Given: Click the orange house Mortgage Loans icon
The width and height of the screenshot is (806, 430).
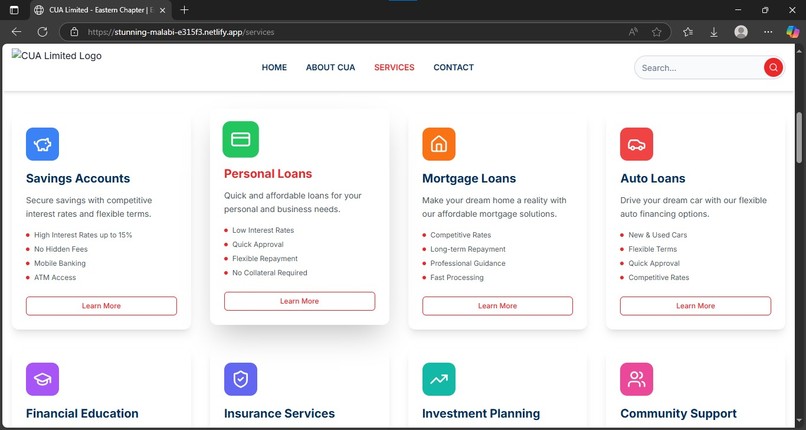Looking at the screenshot, I should pos(438,144).
